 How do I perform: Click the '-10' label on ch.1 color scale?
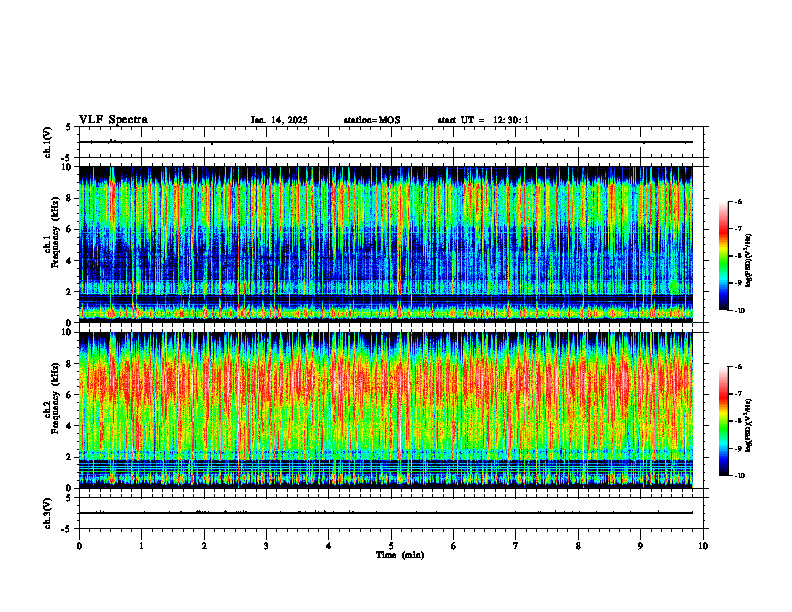tap(740, 311)
